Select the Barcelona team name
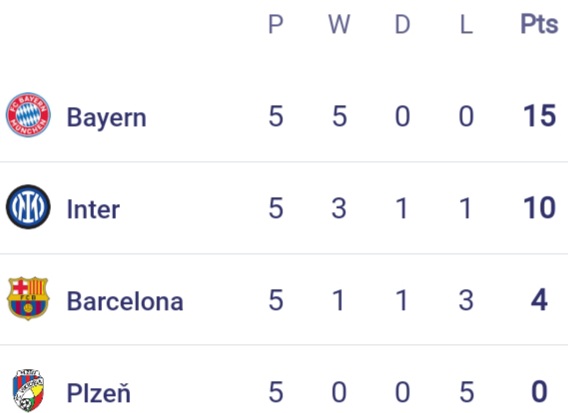568x413 pixels. pos(125,301)
